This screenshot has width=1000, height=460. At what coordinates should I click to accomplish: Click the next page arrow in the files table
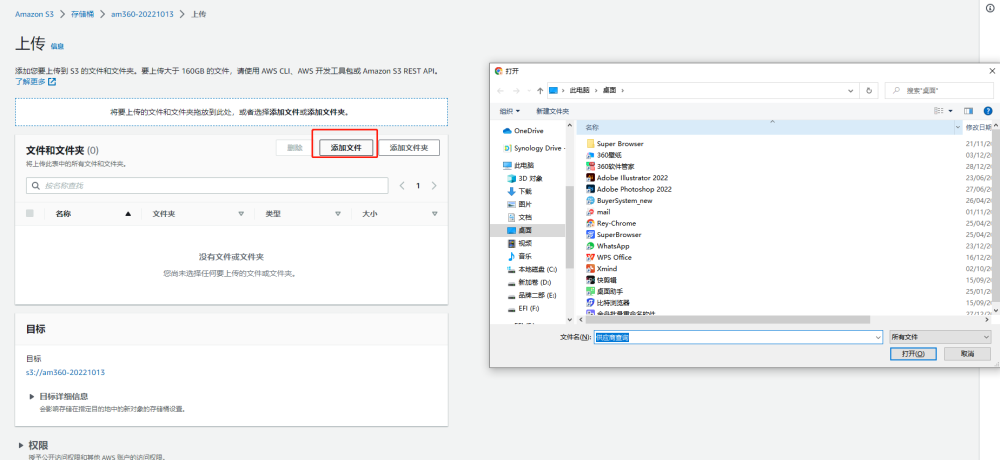tap(434, 186)
